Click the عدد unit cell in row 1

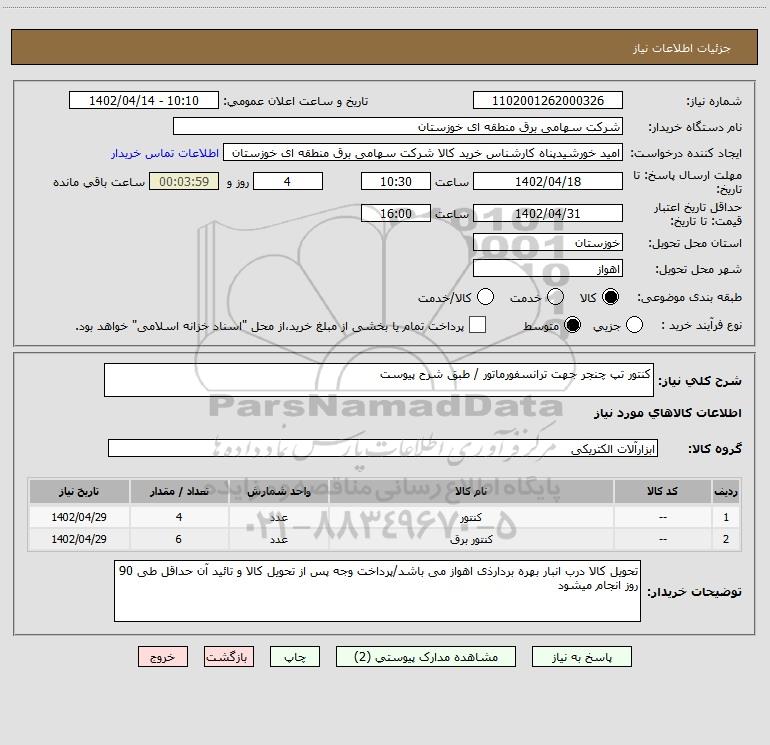(278, 517)
